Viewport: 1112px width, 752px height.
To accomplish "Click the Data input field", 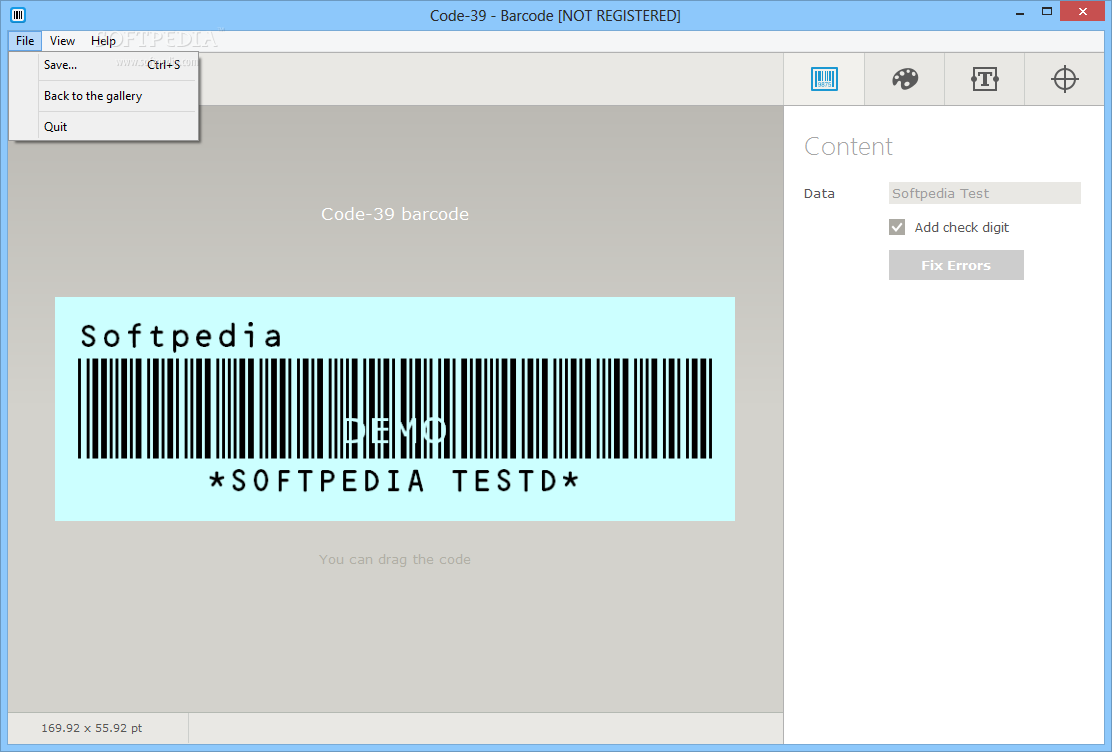I will (984, 193).
